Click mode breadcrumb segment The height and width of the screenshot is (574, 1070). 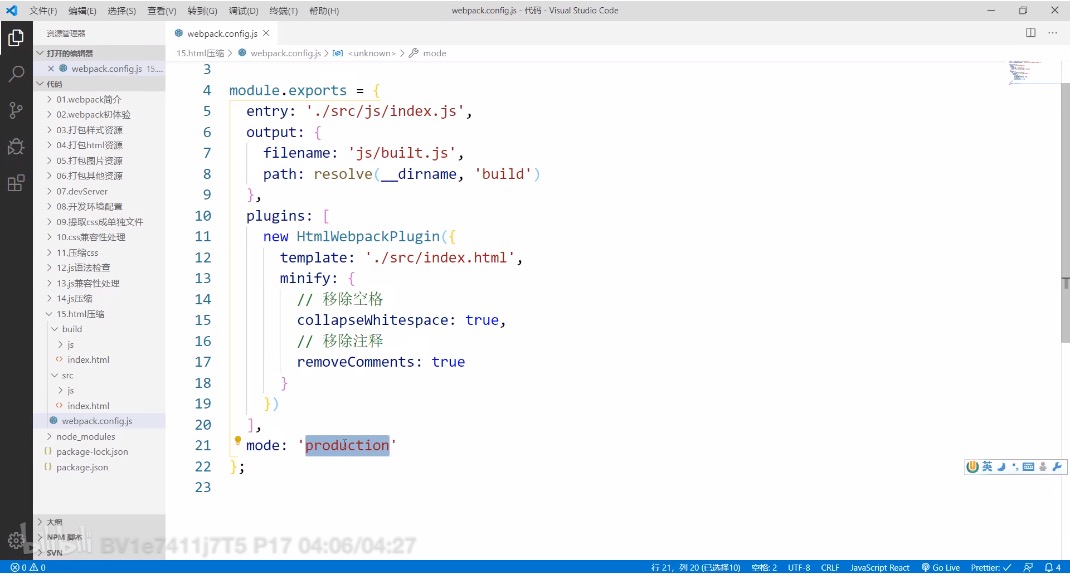[x=435, y=53]
